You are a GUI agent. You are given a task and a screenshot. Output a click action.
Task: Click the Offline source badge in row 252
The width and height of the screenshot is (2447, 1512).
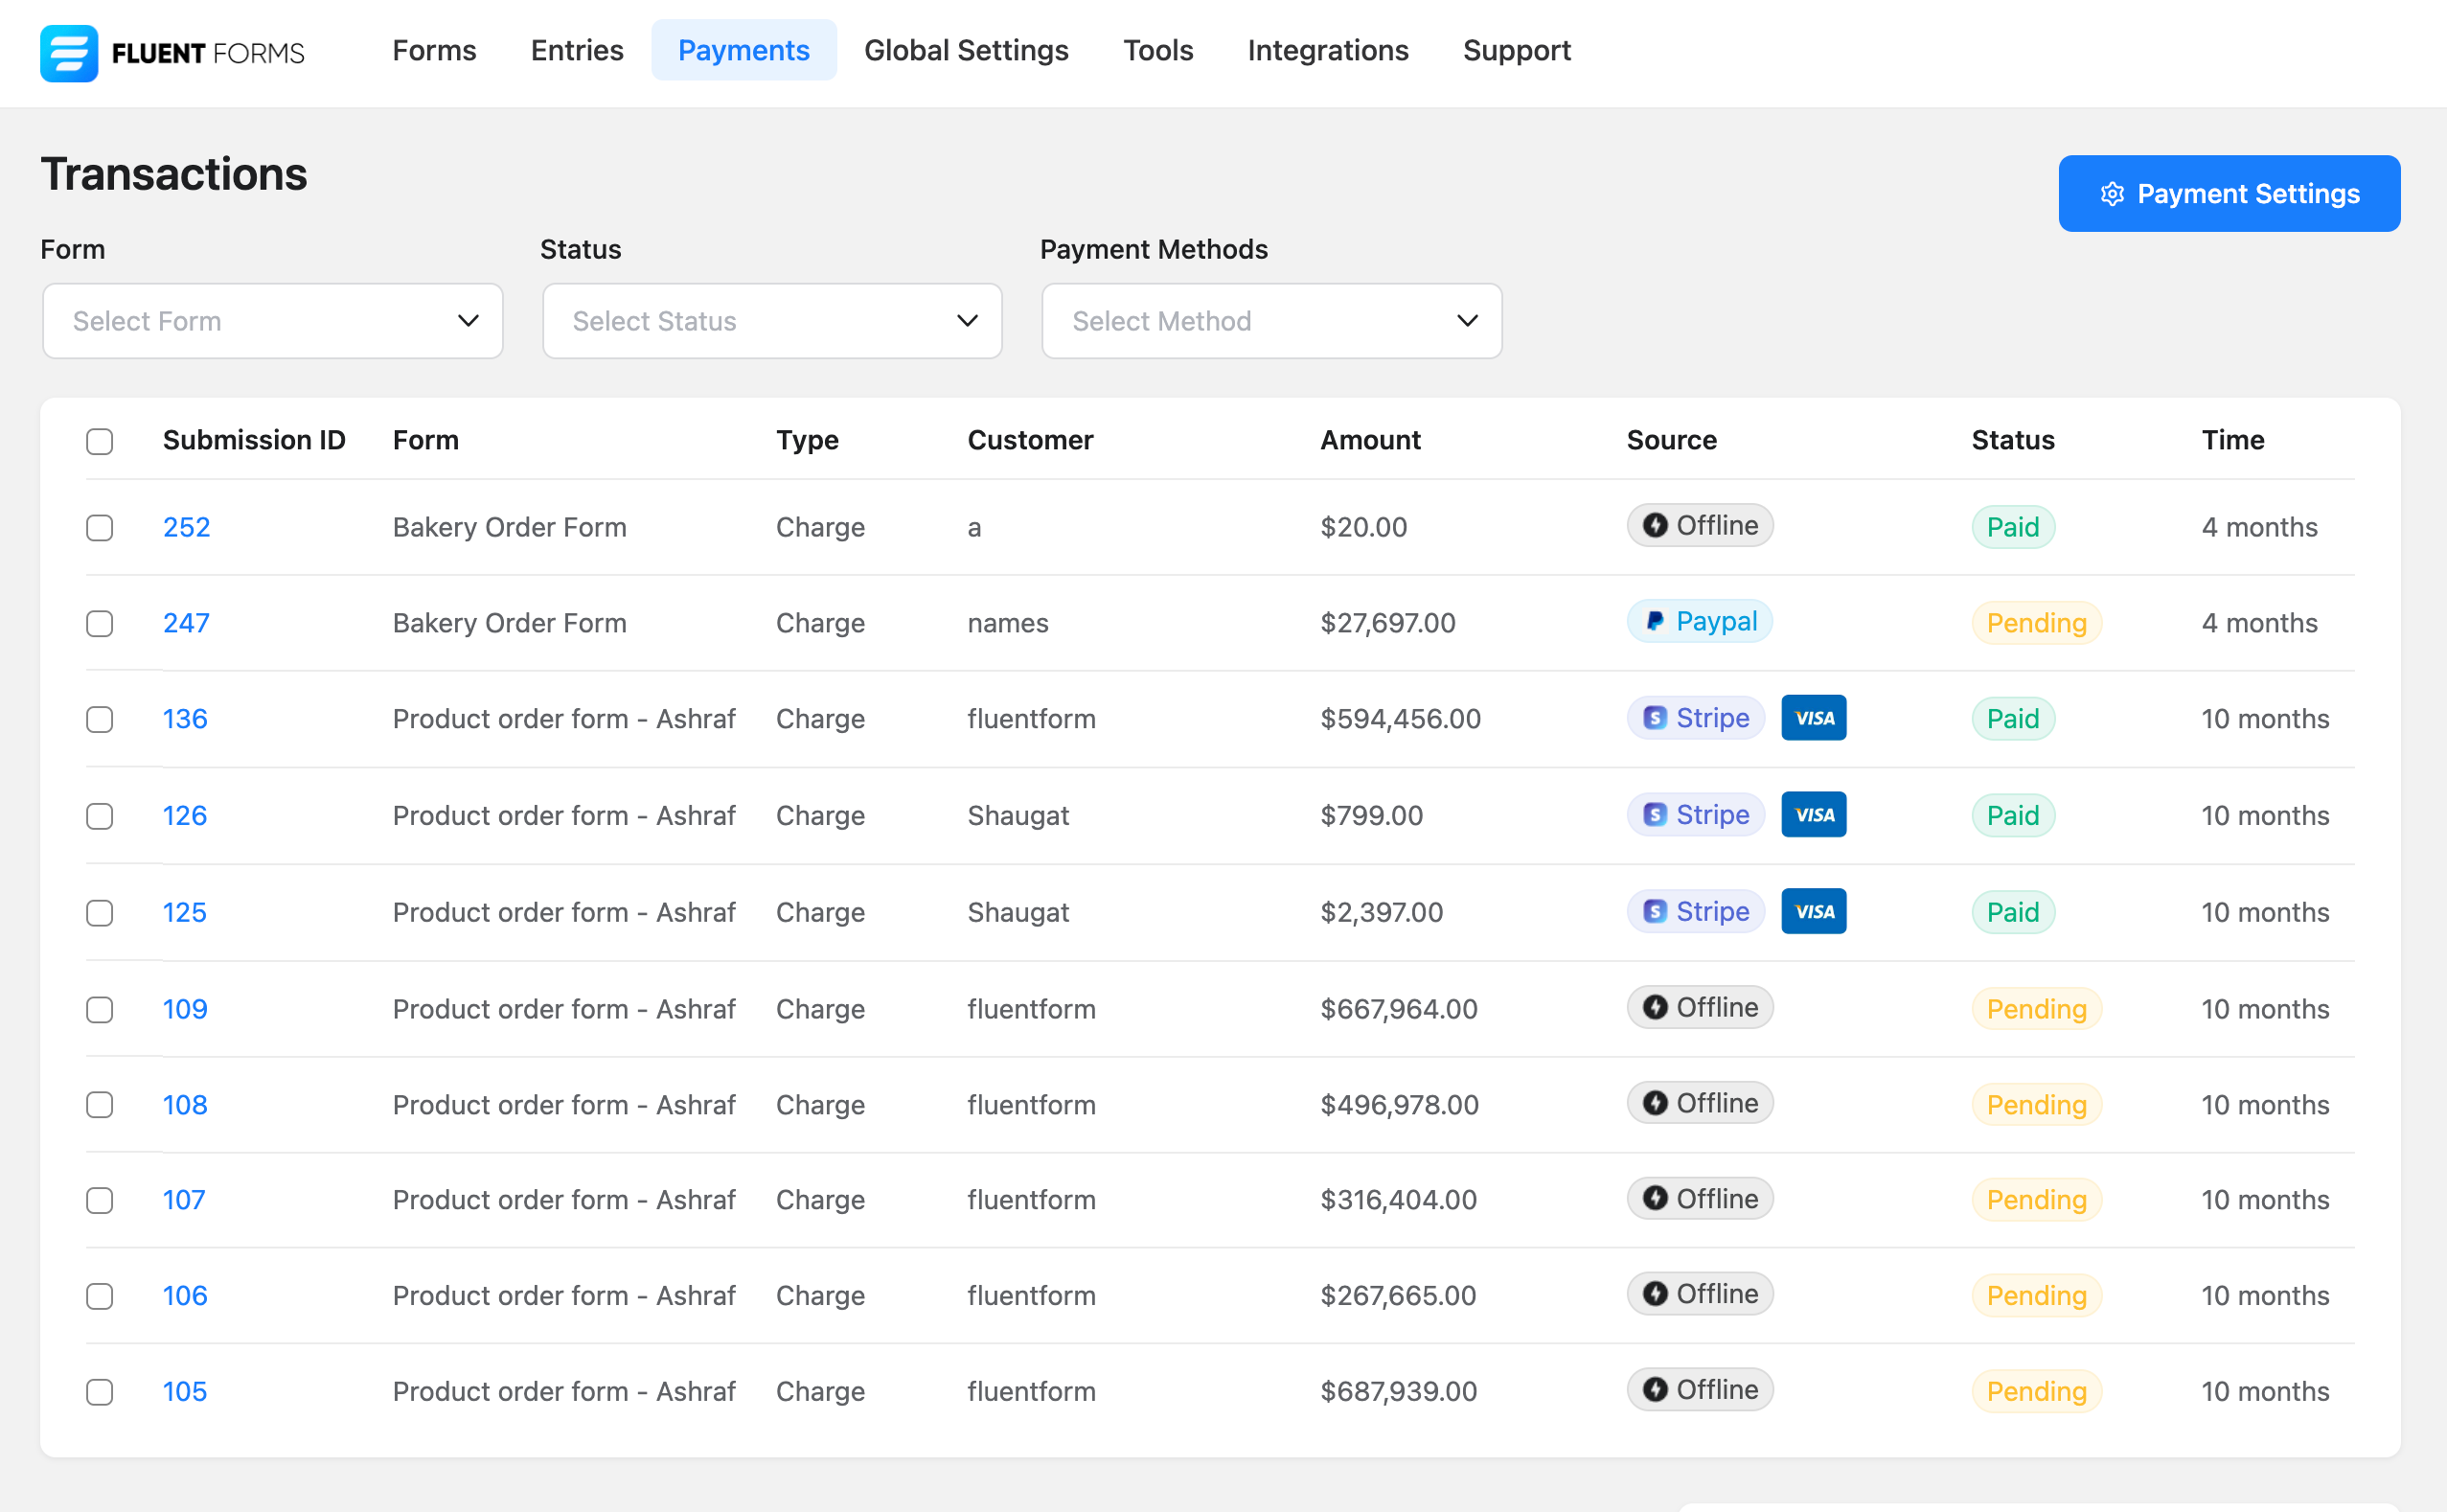(x=1699, y=525)
